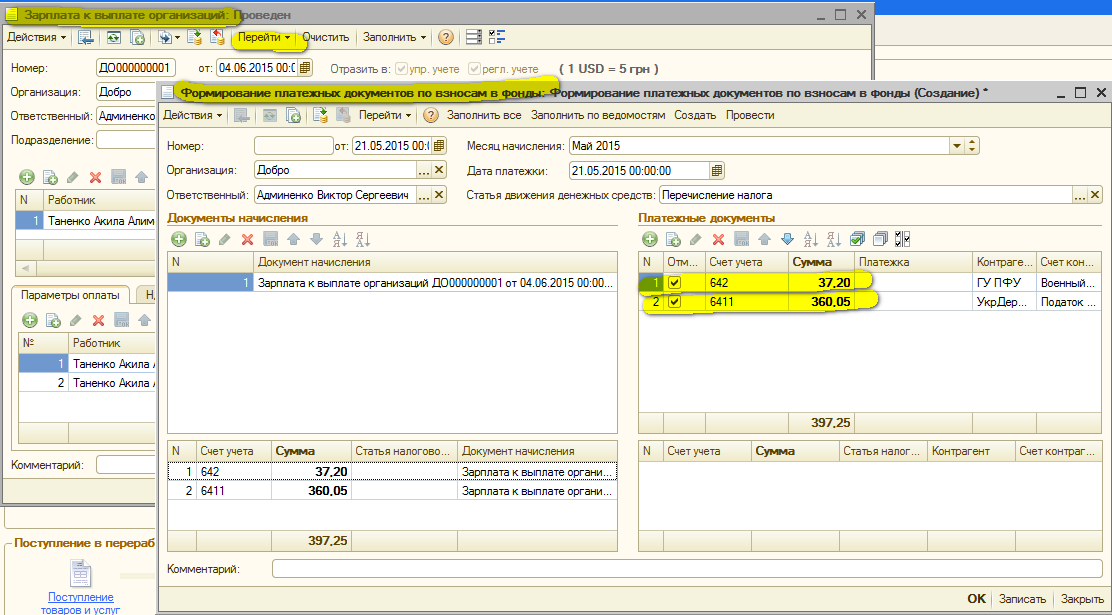Open Заполнить dropdown in Зарплата window
Image resolution: width=1112 pixels, height=615 pixels.
pos(395,37)
